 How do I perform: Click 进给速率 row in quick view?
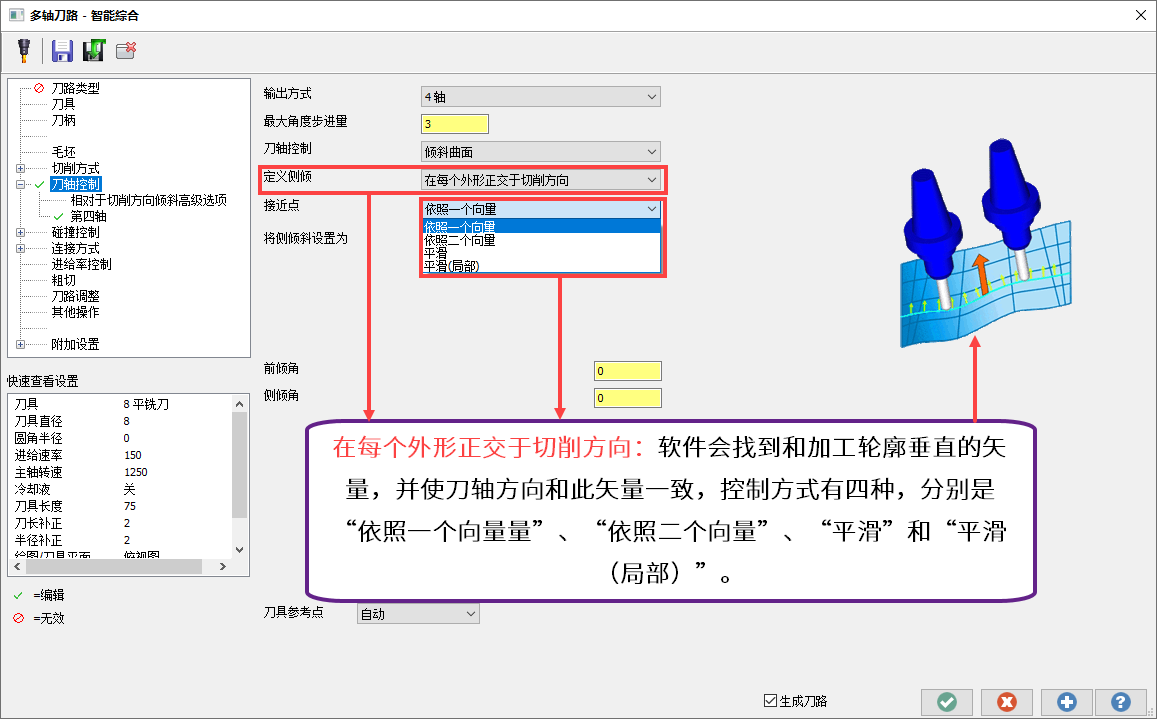pyautogui.click(x=121, y=455)
